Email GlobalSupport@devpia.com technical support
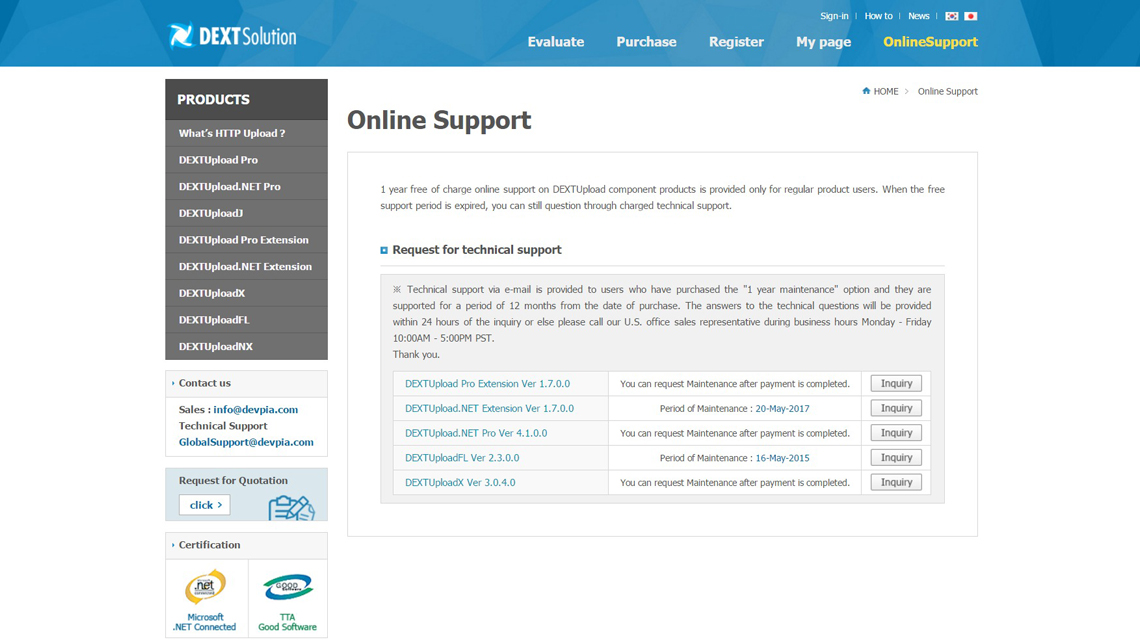1140x642 pixels. tap(246, 442)
